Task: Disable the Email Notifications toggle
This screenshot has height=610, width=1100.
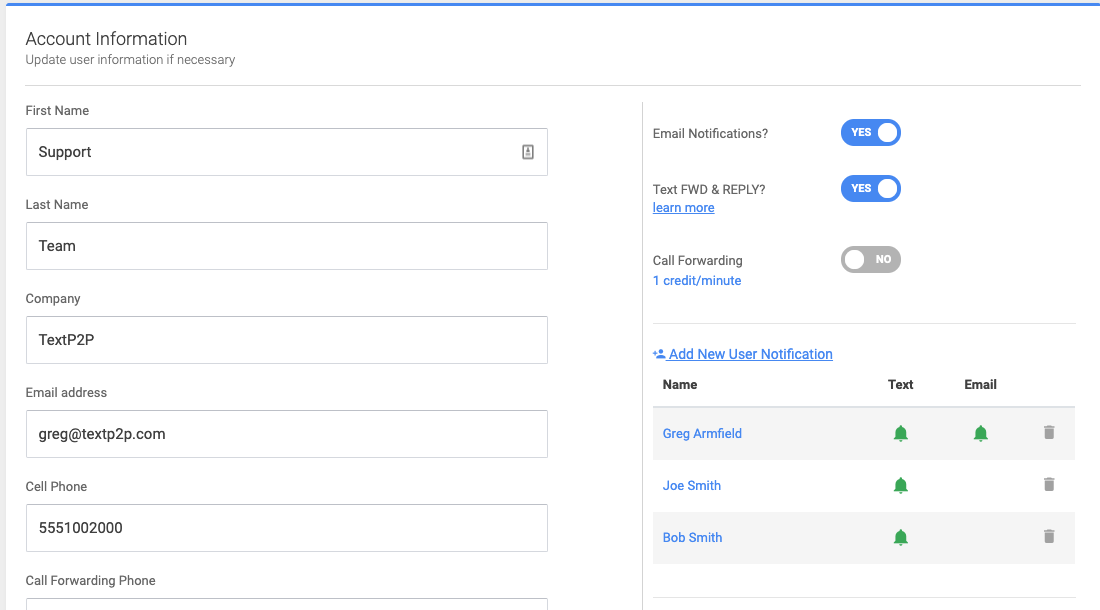Action: pos(871,133)
